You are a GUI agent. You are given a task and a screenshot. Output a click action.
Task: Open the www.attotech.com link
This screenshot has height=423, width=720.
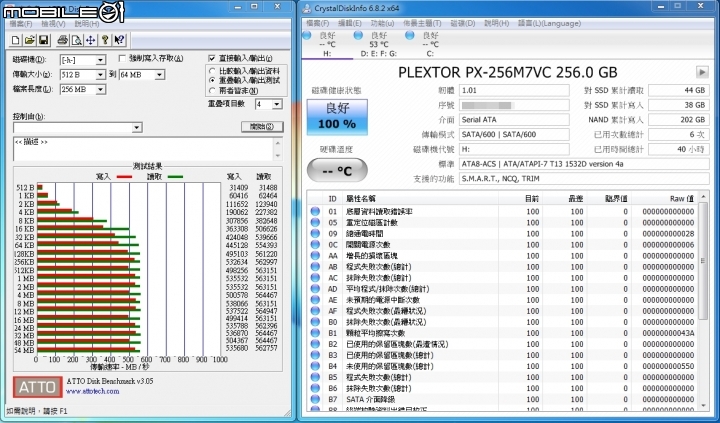pos(92,391)
